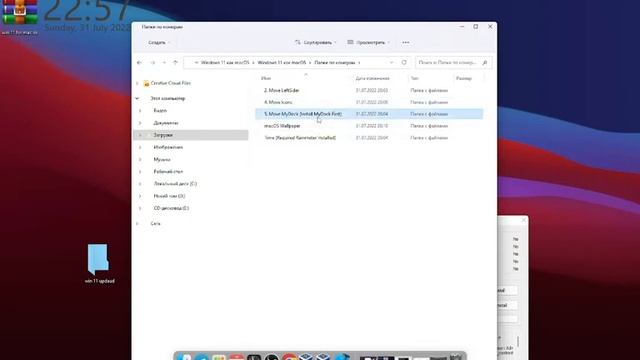
Task: Sort by the Тип column header
Action: (414, 78)
